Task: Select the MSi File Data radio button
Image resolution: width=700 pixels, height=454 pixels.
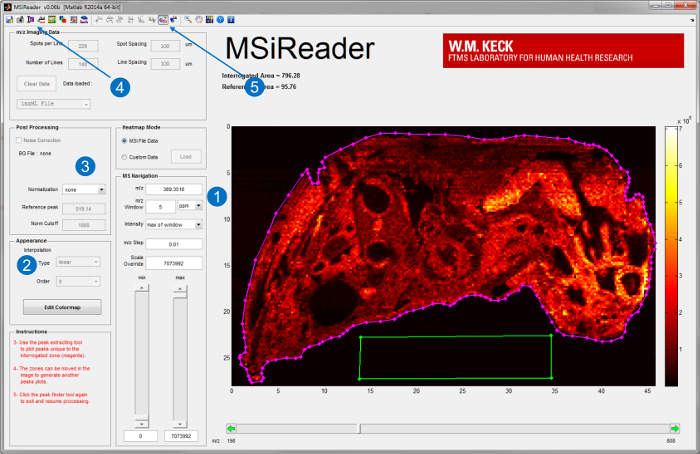Action: pyautogui.click(x=124, y=140)
